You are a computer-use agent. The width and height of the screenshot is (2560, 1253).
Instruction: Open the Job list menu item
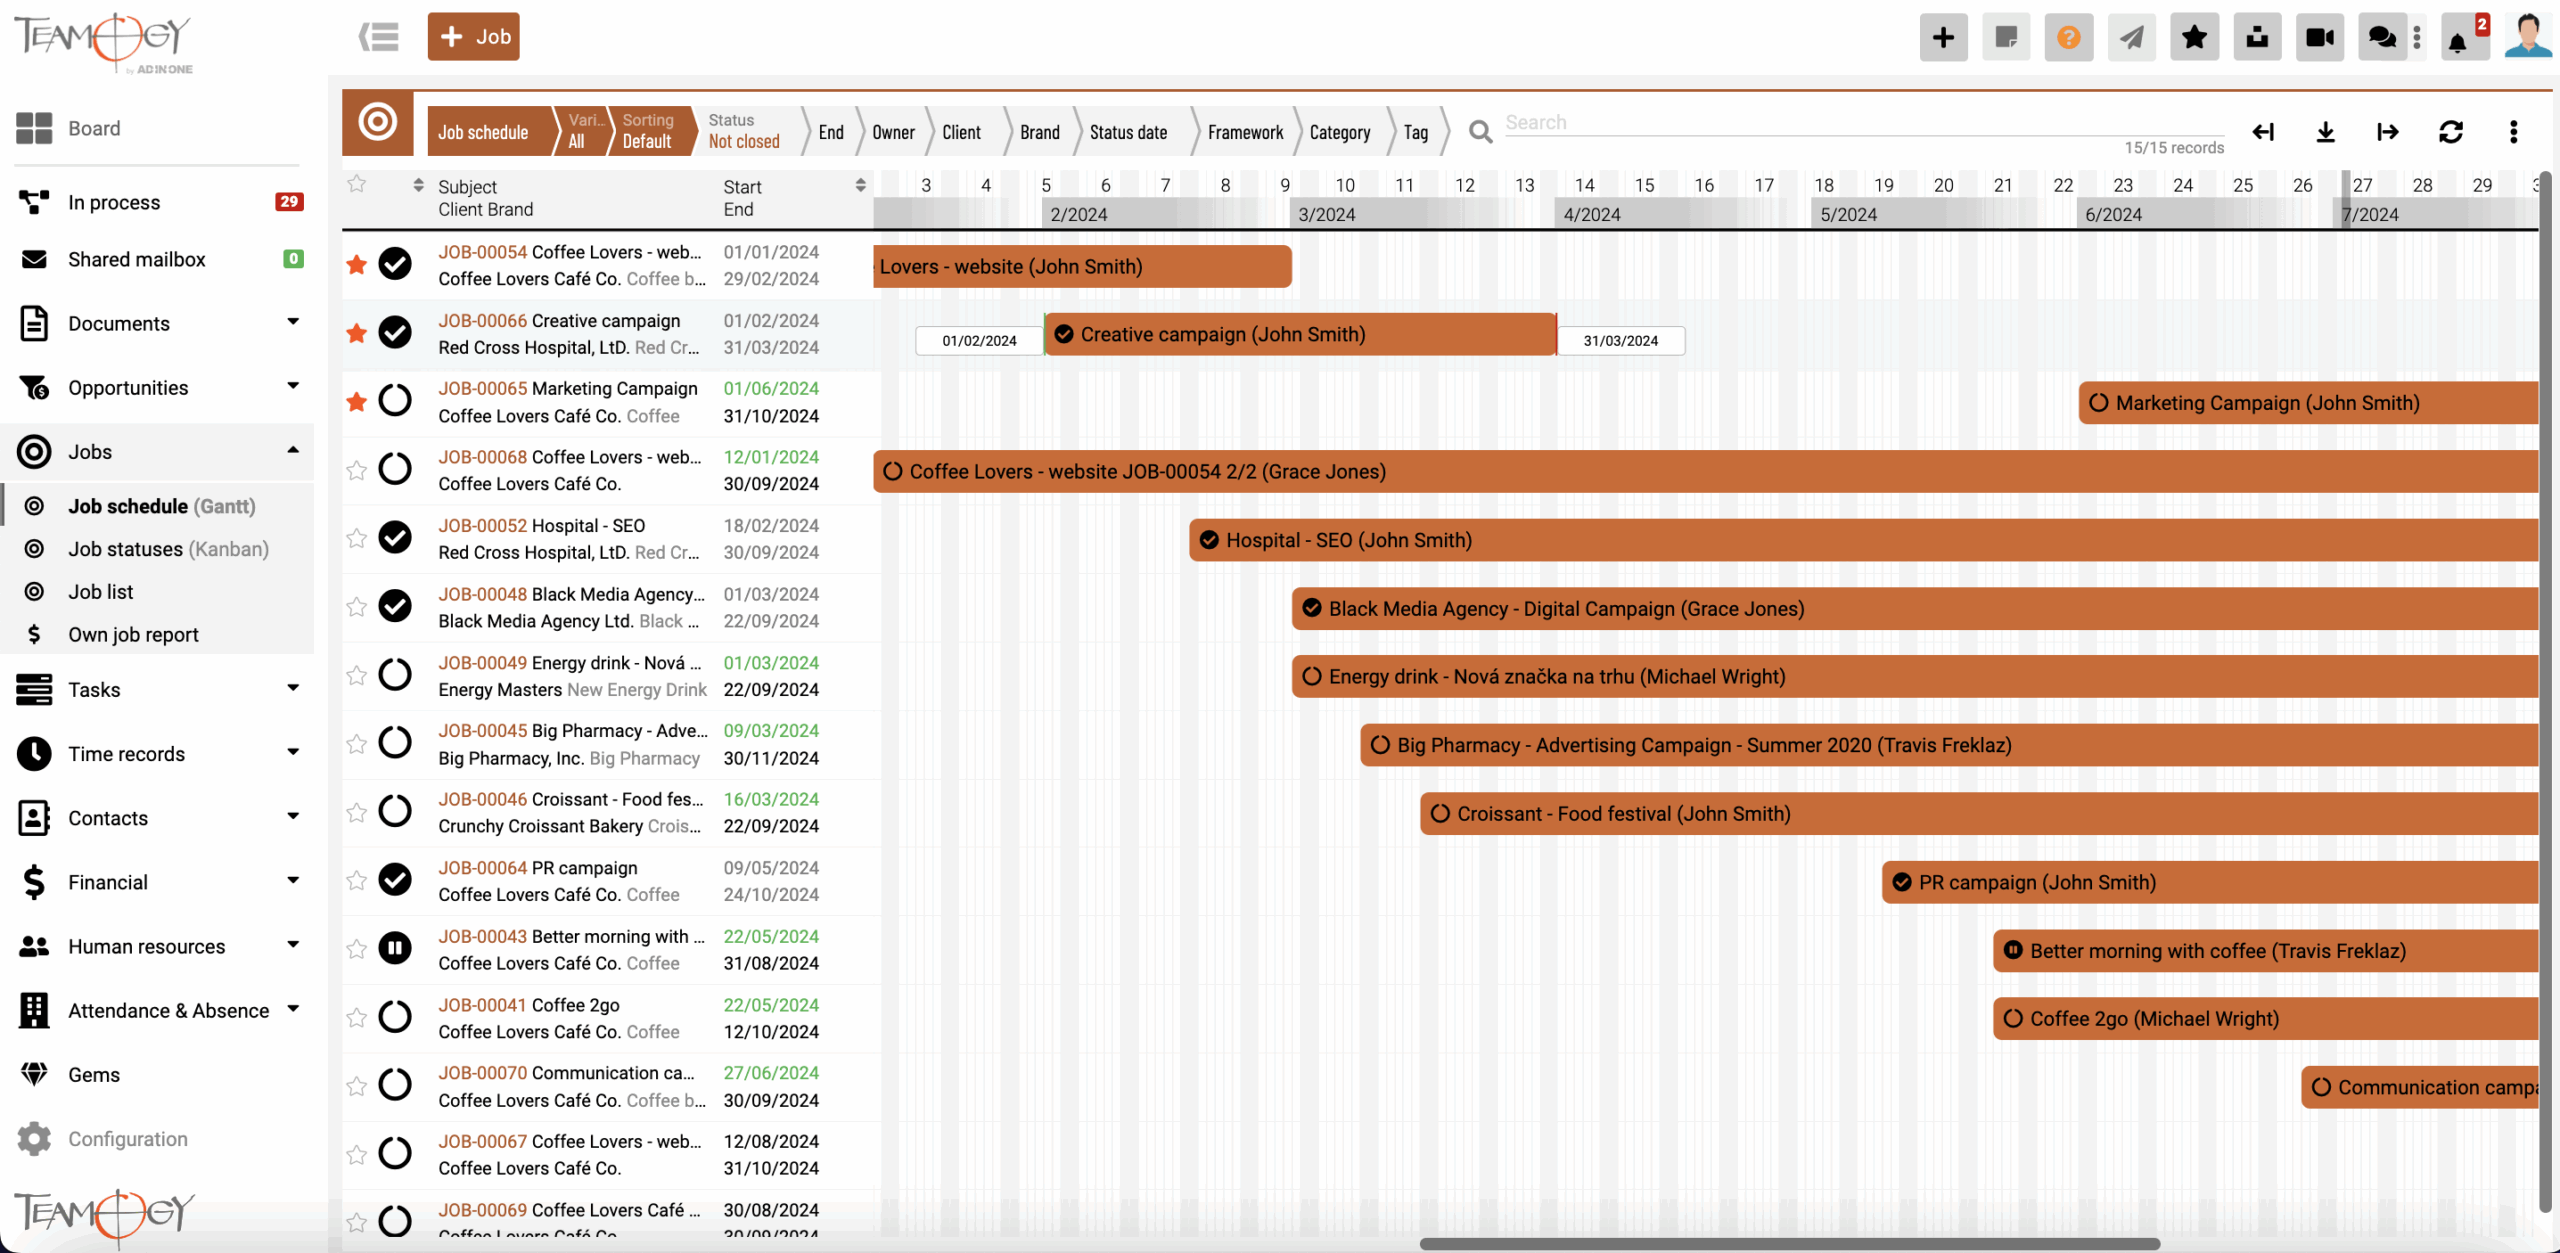click(x=100, y=592)
